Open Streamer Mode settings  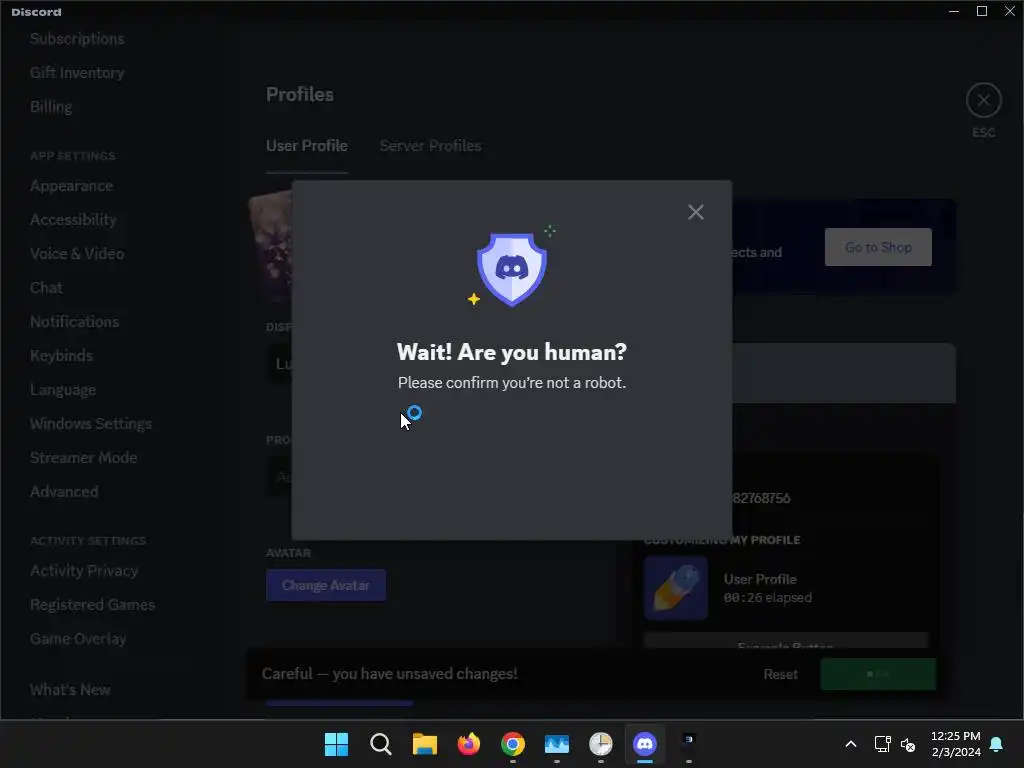point(84,458)
